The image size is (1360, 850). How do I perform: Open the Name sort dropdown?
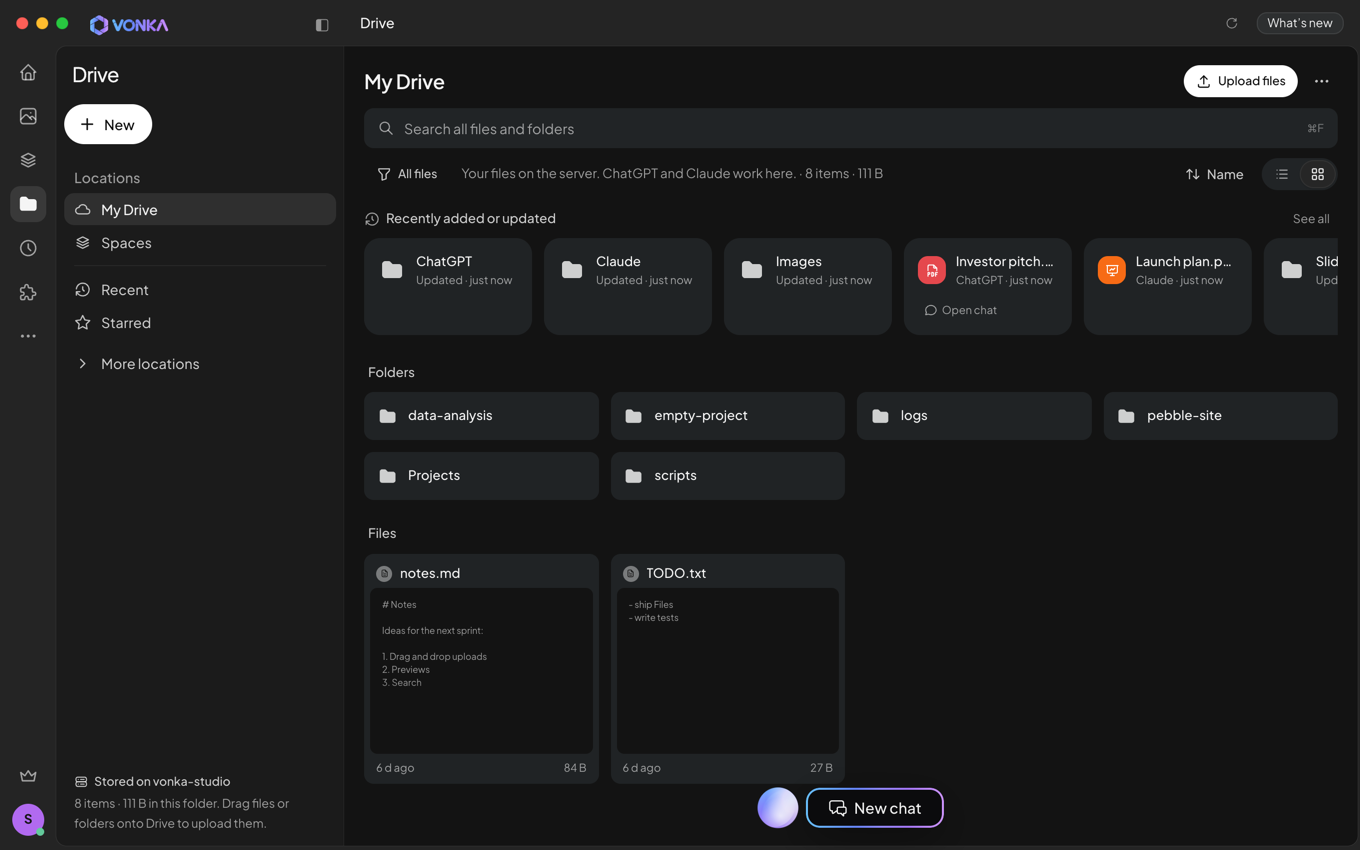click(1215, 174)
